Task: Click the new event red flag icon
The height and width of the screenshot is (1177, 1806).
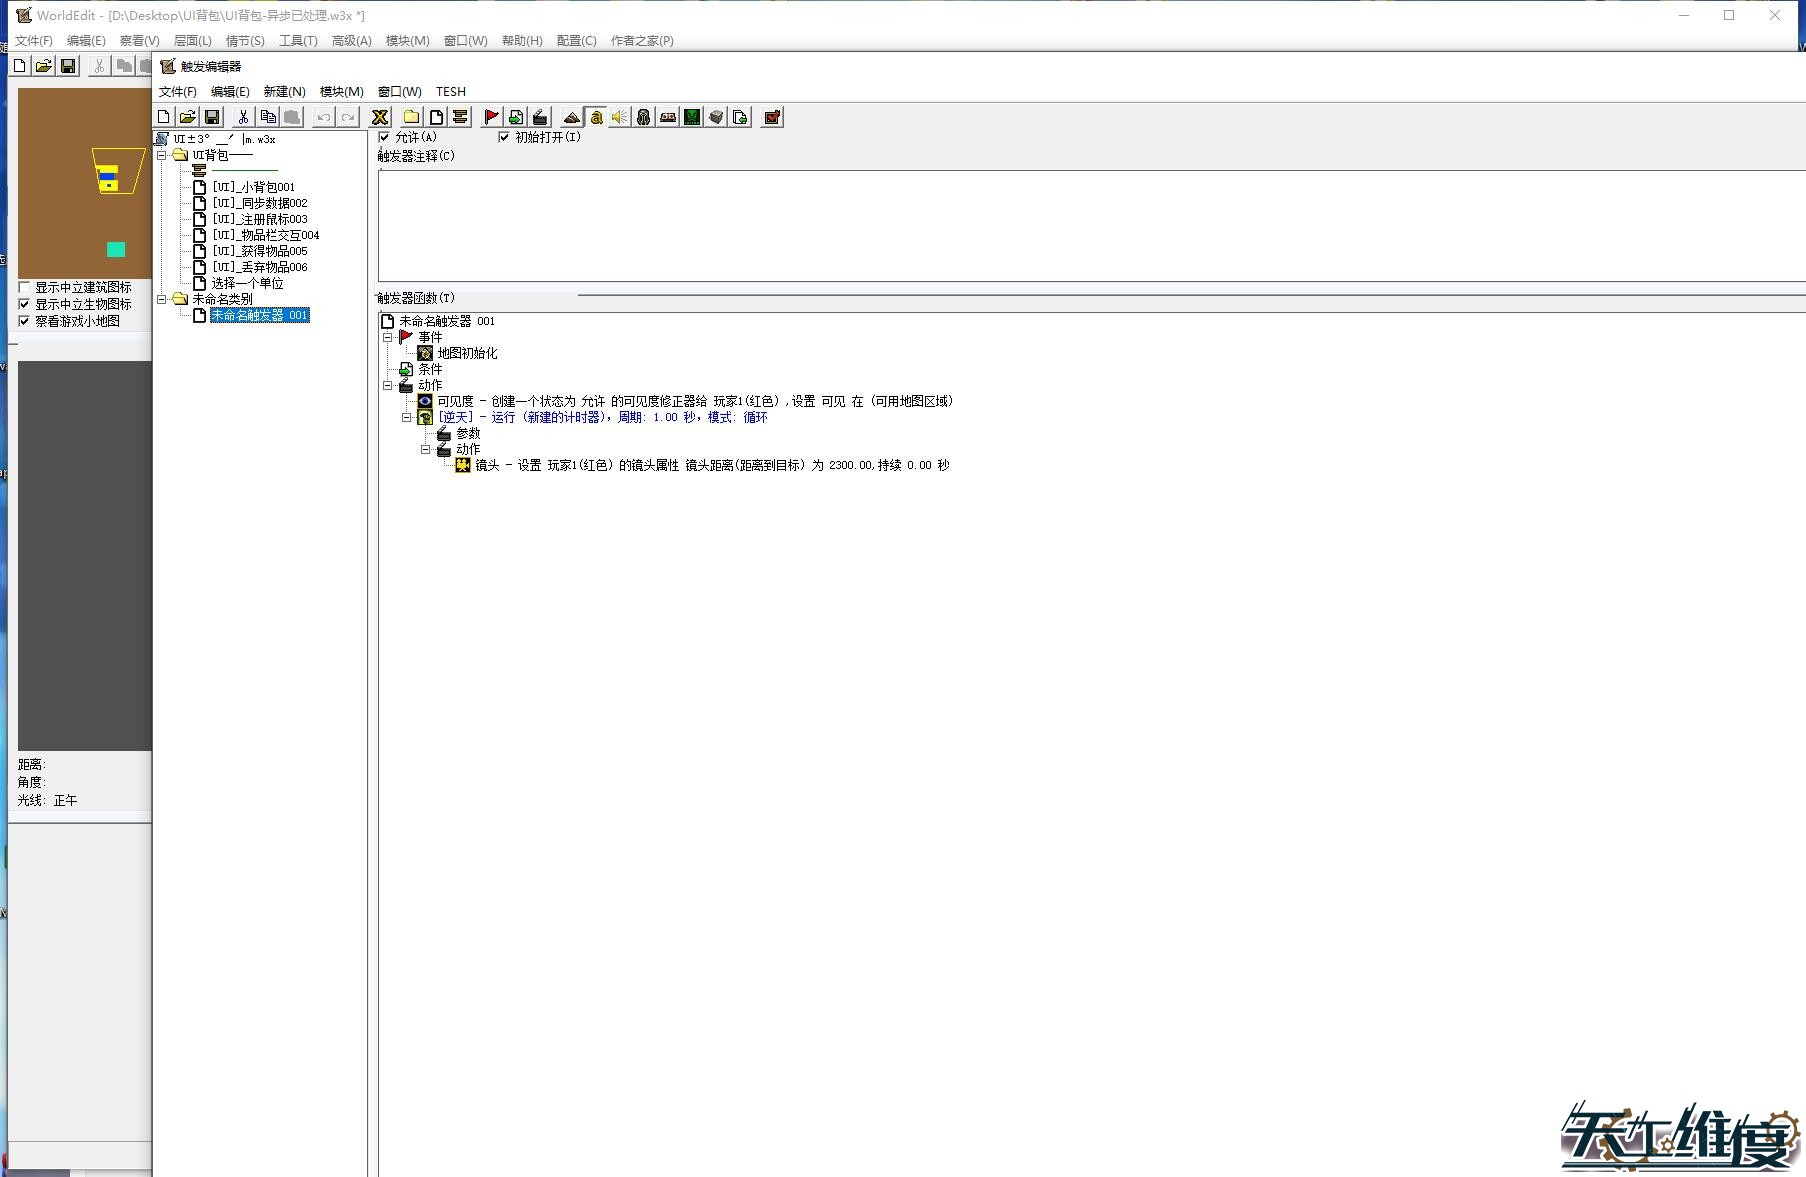Action: pos(491,117)
